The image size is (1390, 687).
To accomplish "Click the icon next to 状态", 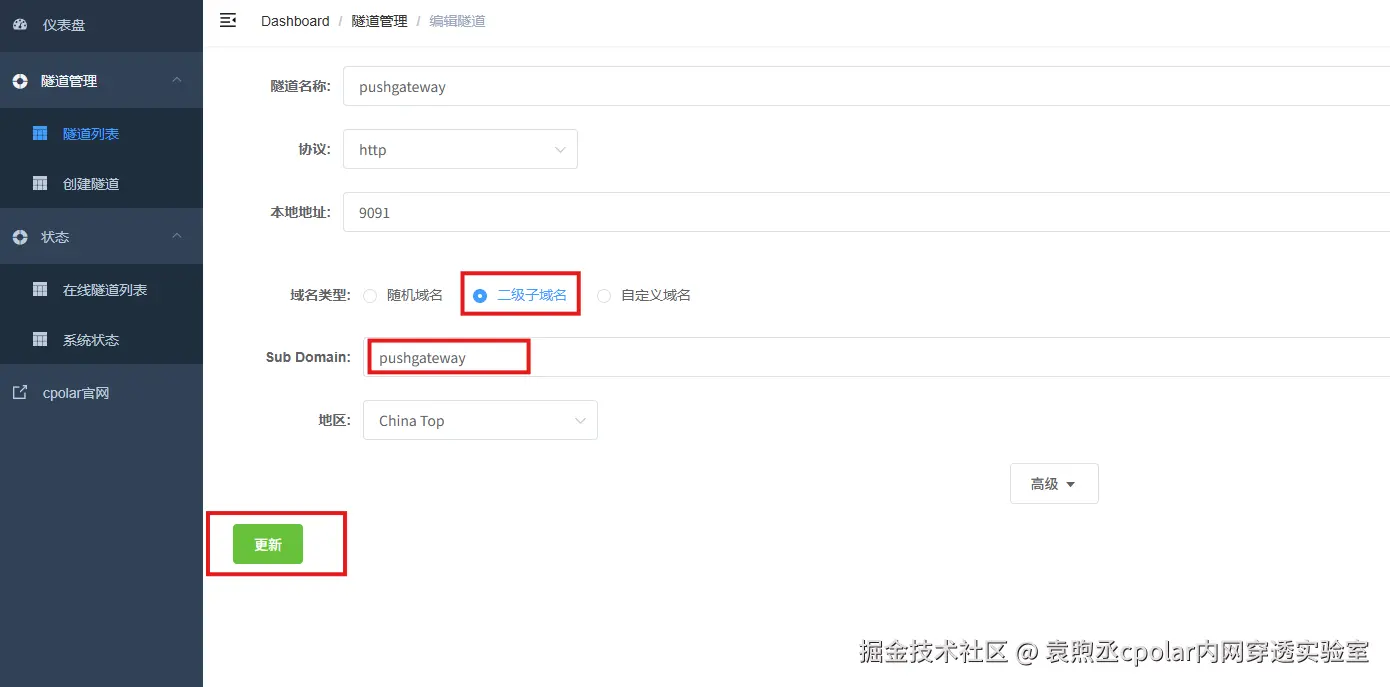I will 20,237.
